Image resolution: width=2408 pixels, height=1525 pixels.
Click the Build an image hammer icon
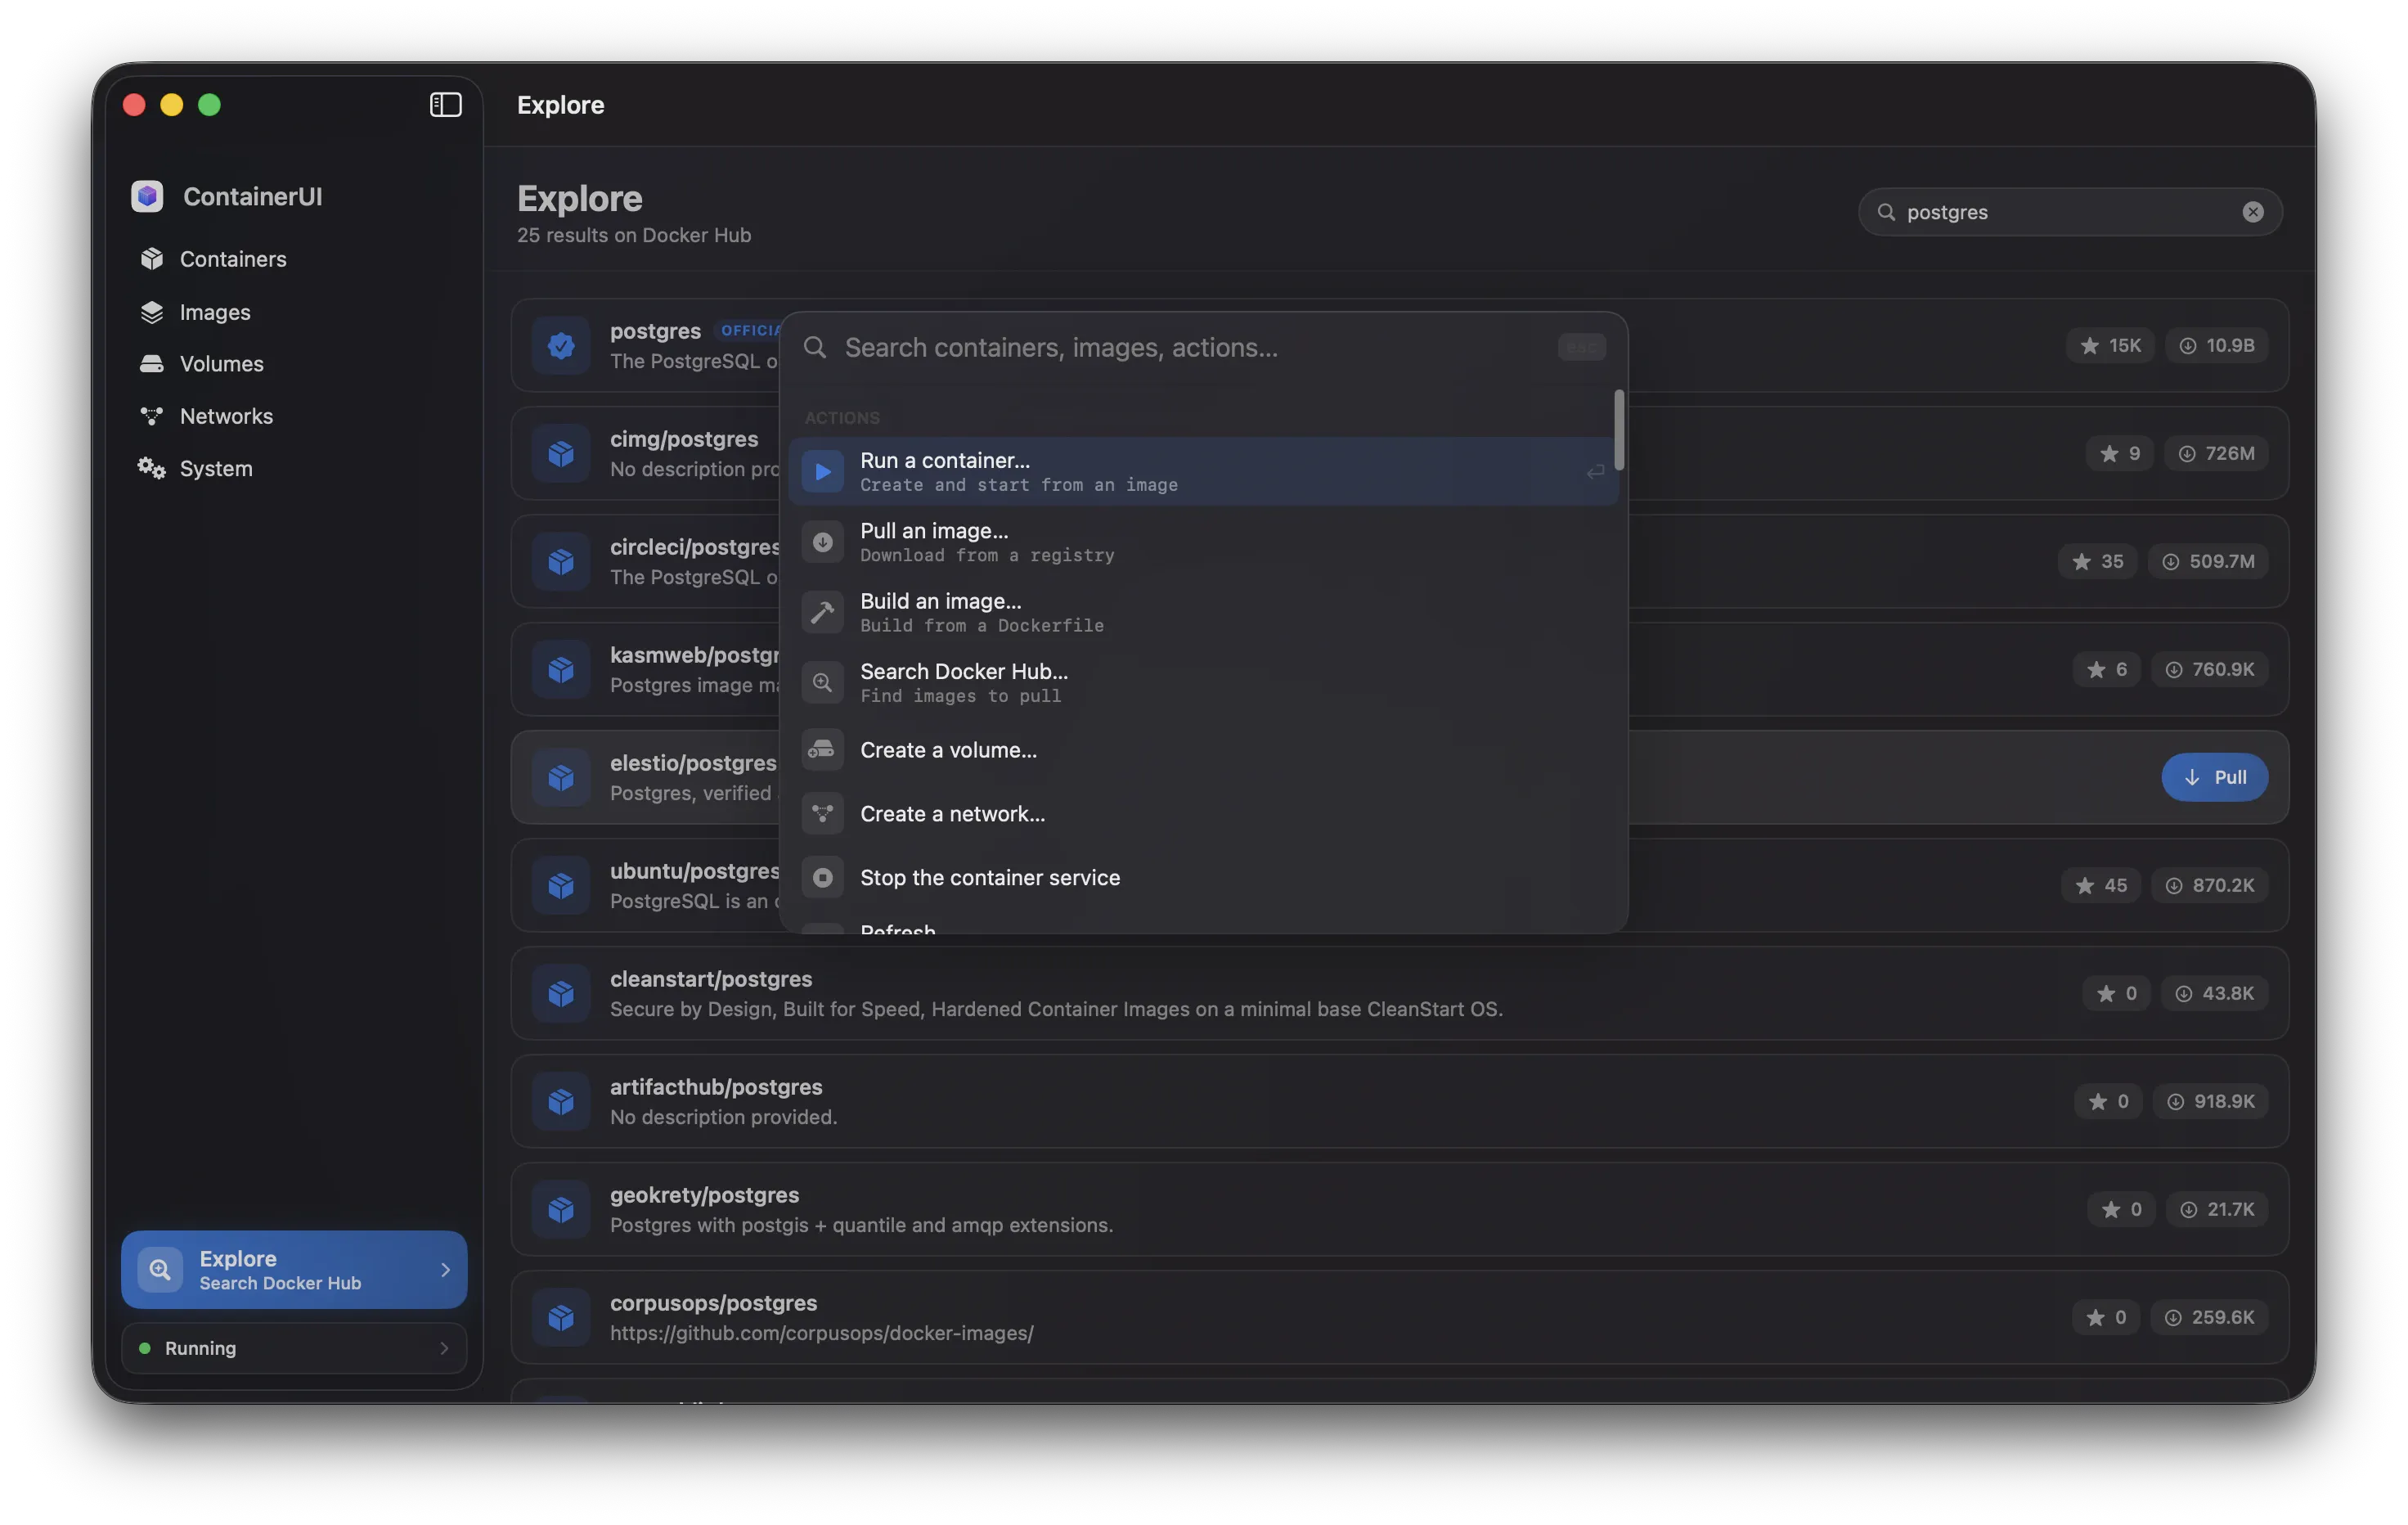(x=823, y=612)
